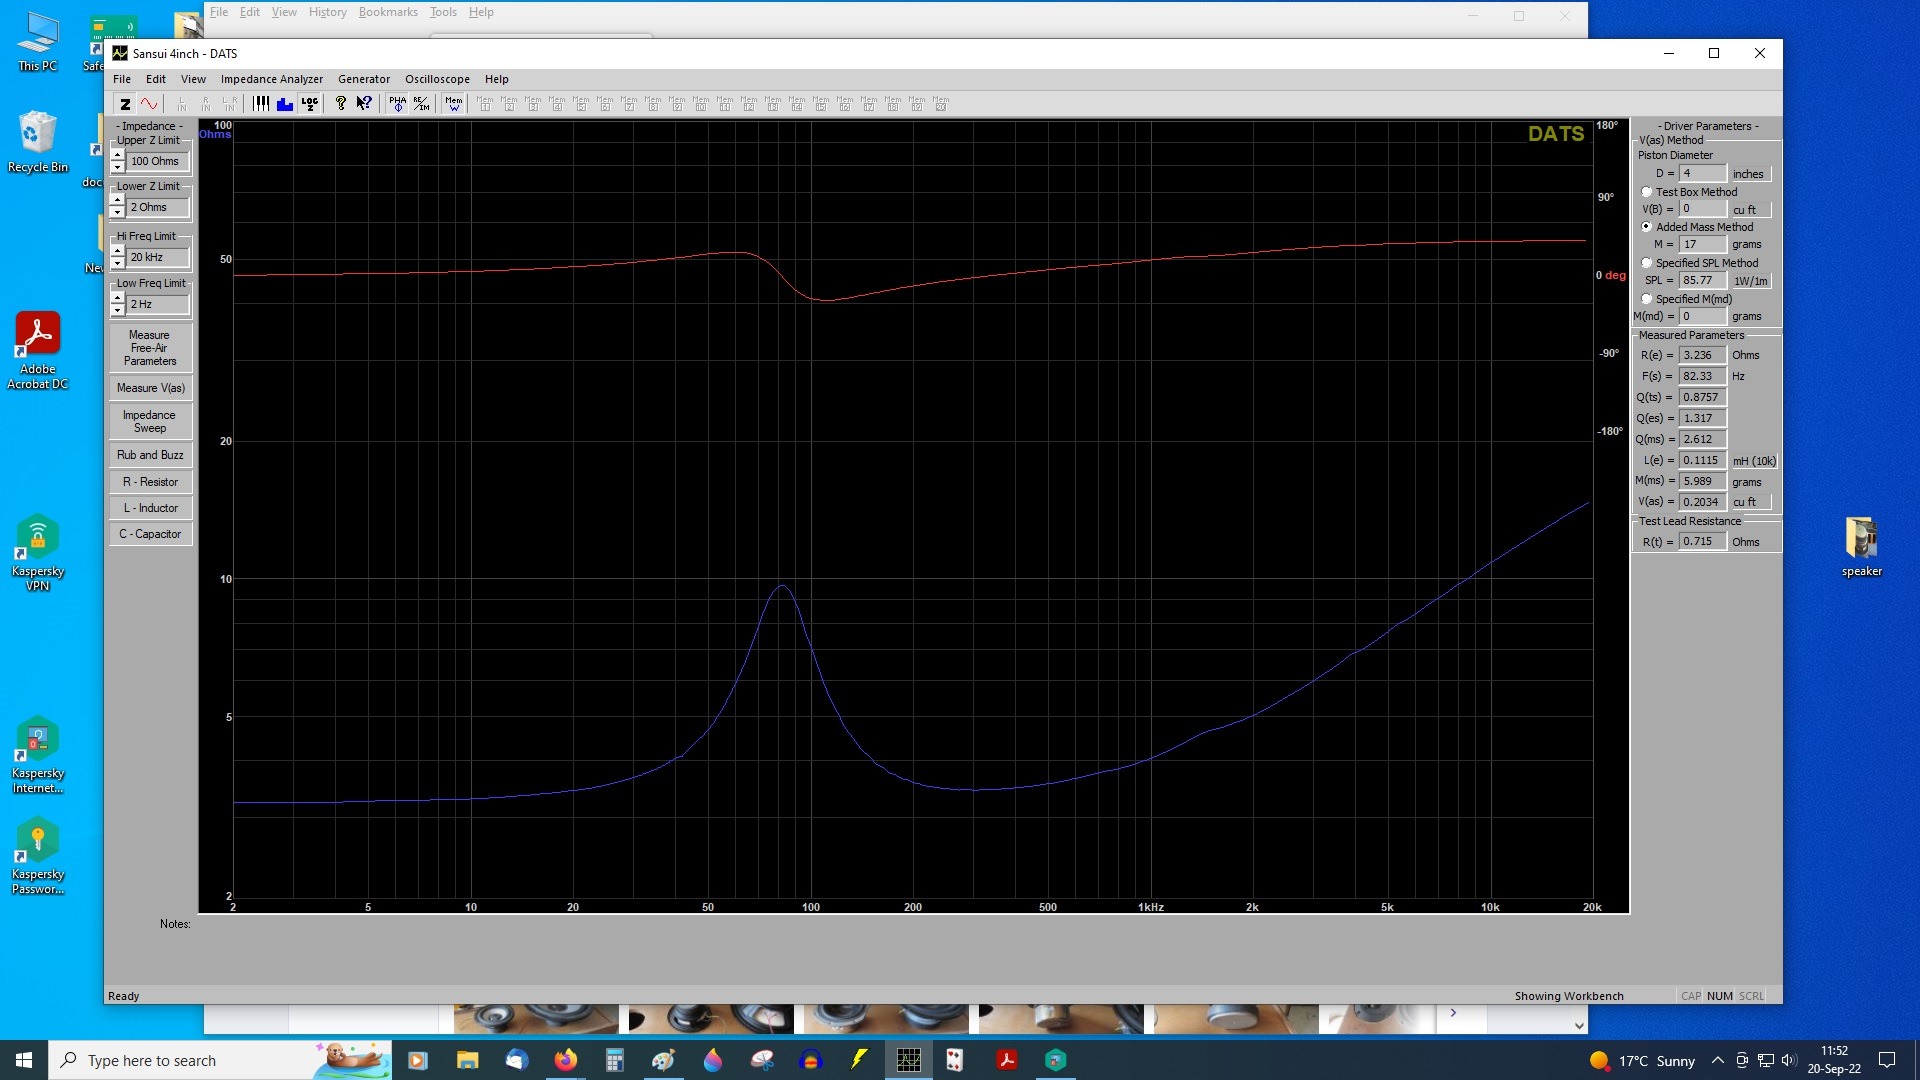
Task: Open the speaker desktop shortcut
Action: click(x=1861, y=547)
